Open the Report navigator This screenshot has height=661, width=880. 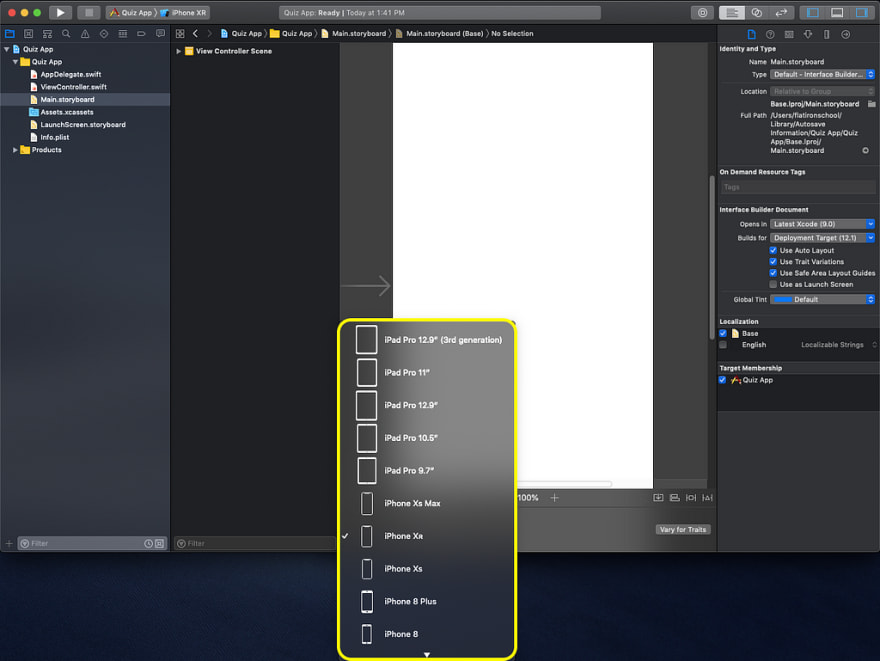click(x=161, y=34)
